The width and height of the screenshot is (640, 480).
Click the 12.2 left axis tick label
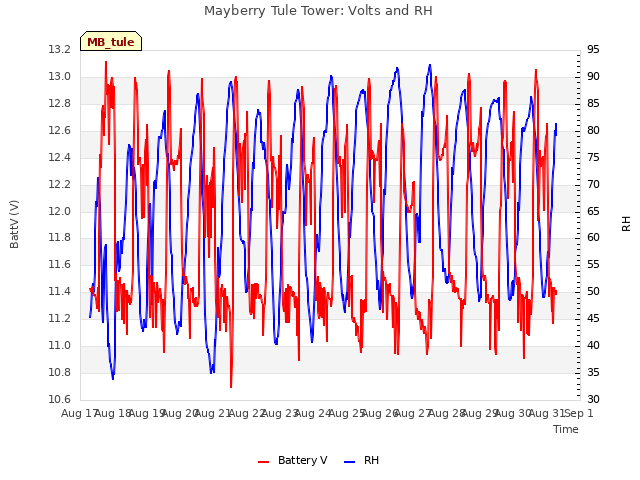tap(60, 184)
